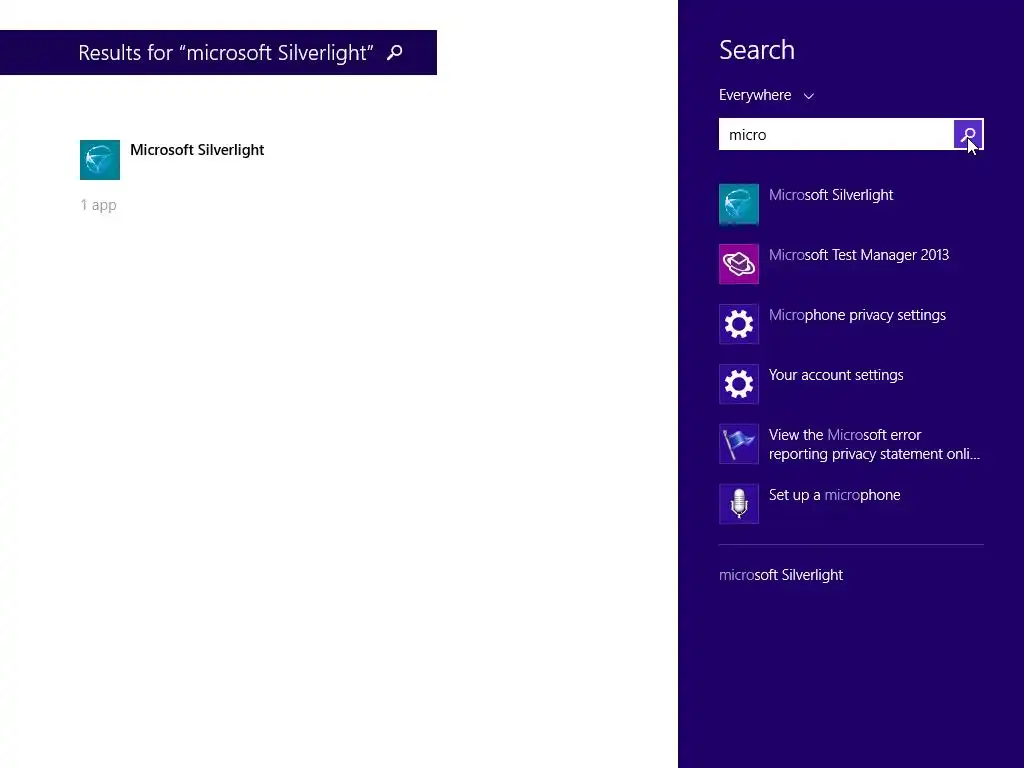Click magnifier icon in Results header
1024x768 pixels.
(394, 52)
